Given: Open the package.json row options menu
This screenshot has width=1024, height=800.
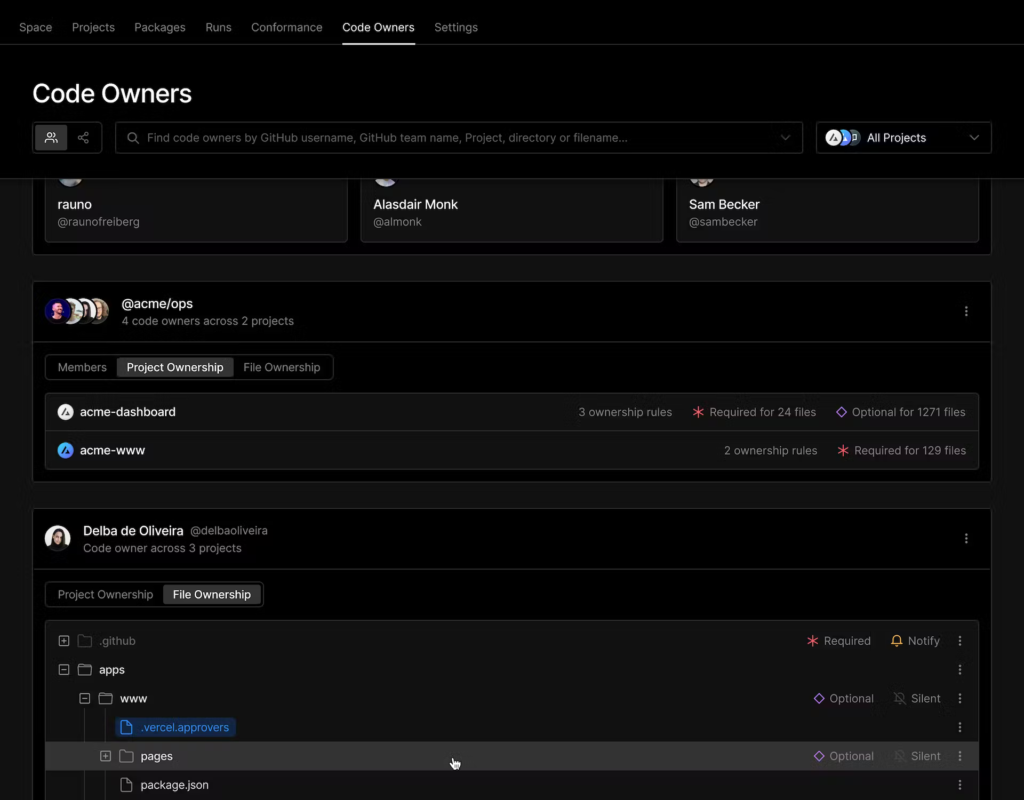Looking at the screenshot, I should click(x=960, y=785).
